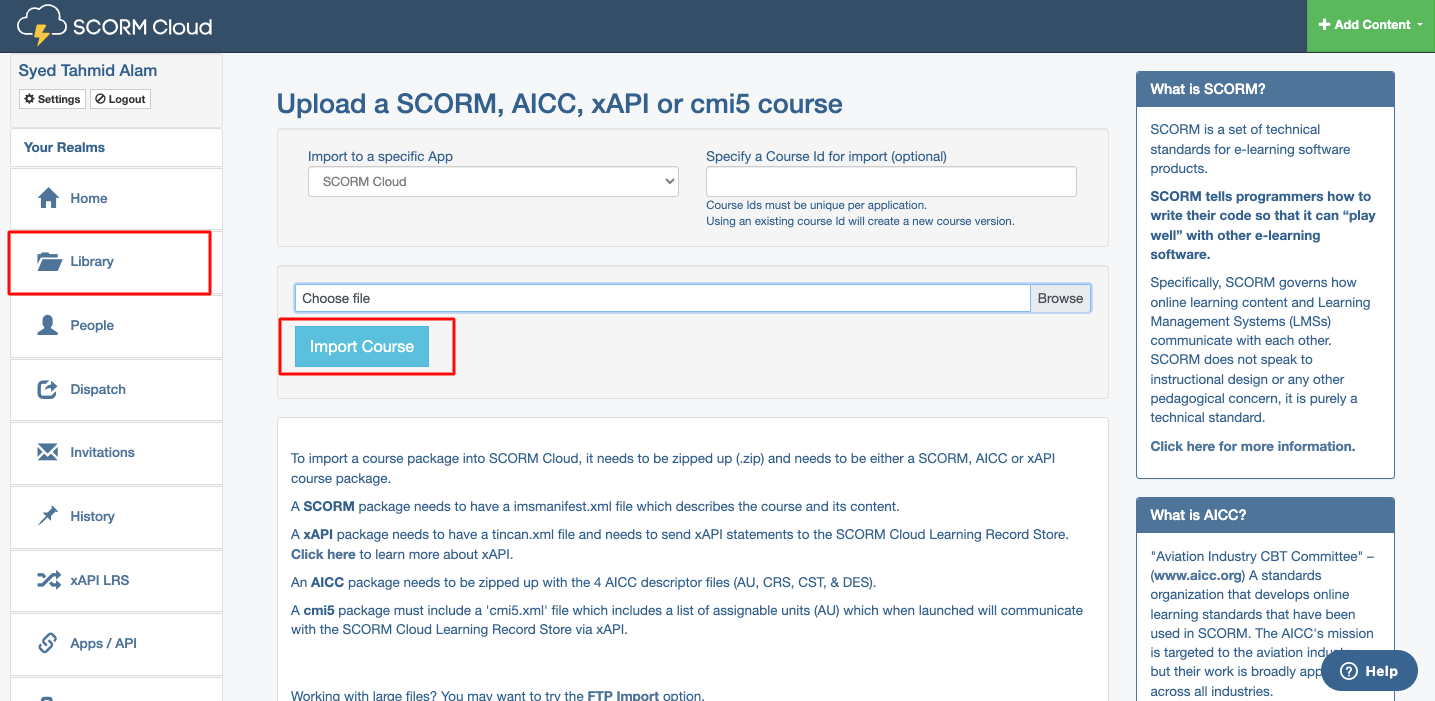Click the People person icon
The height and width of the screenshot is (701, 1435).
pos(48,325)
